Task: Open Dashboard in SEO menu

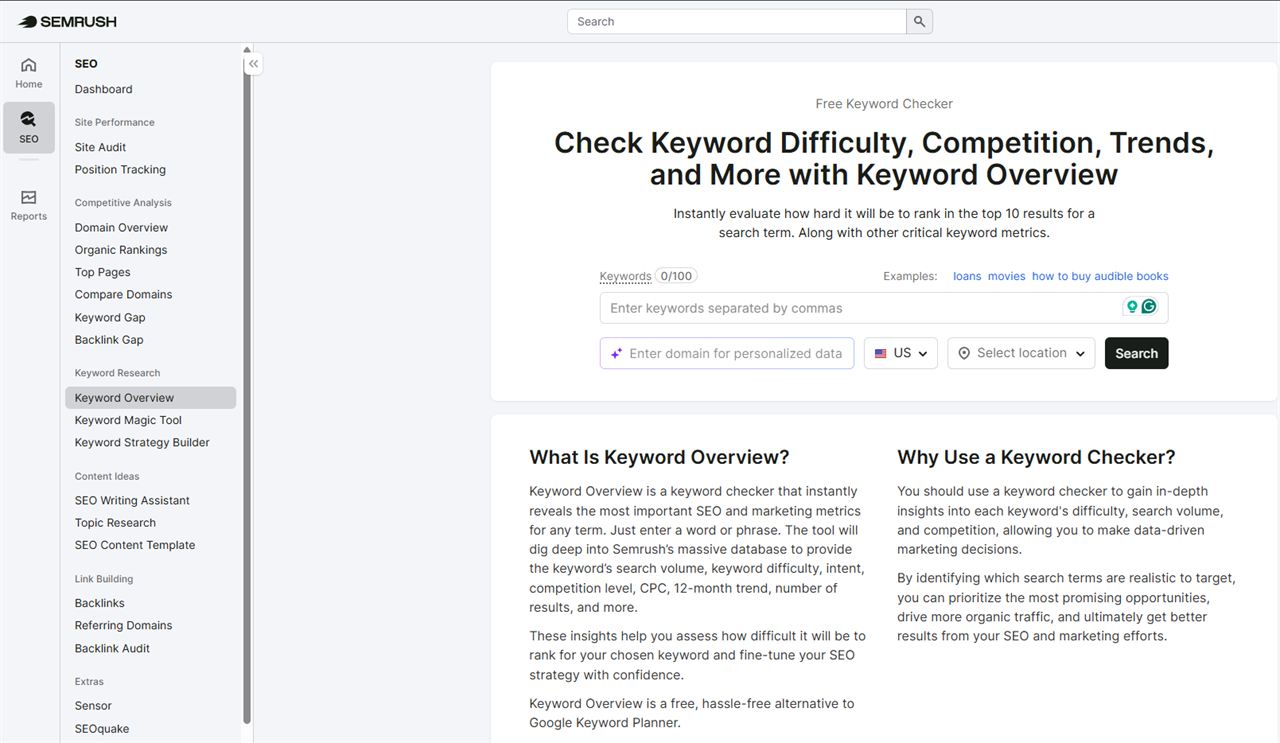Action: pos(103,89)
